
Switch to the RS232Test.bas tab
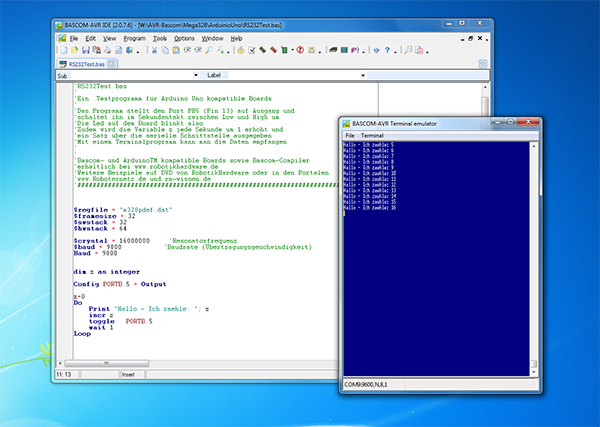coord(85,63)
